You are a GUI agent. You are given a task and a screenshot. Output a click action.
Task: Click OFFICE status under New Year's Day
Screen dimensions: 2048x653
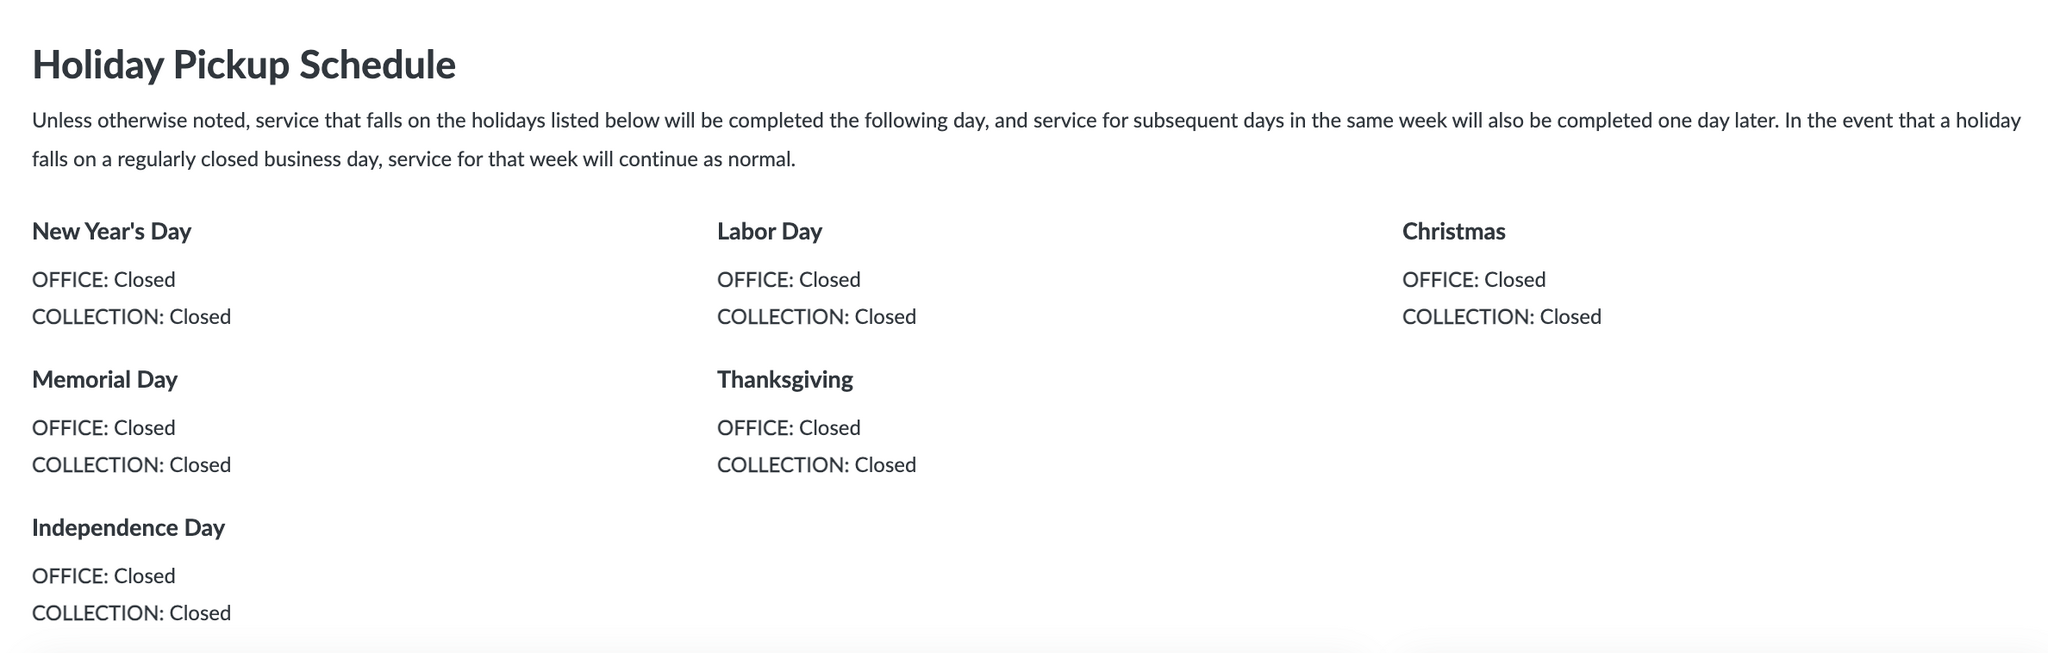click(x=104, y=280)
